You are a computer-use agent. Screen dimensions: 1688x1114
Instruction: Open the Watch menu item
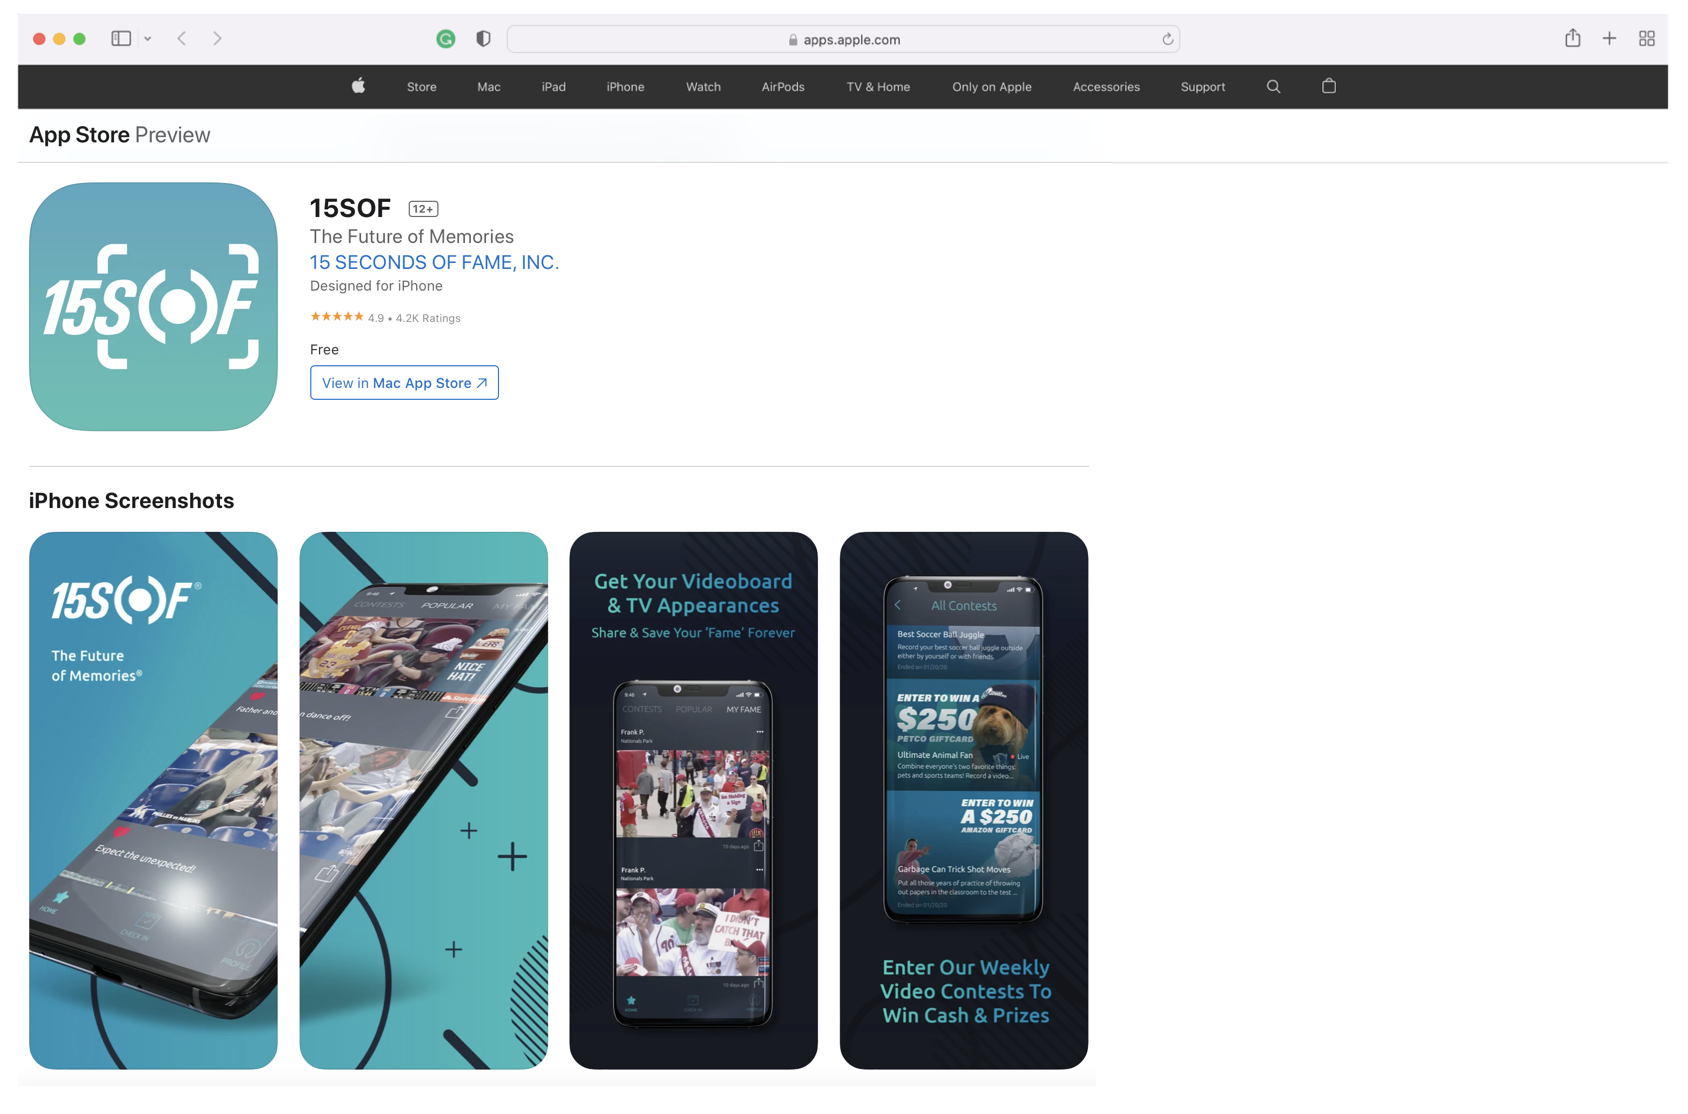click(703, 87)
